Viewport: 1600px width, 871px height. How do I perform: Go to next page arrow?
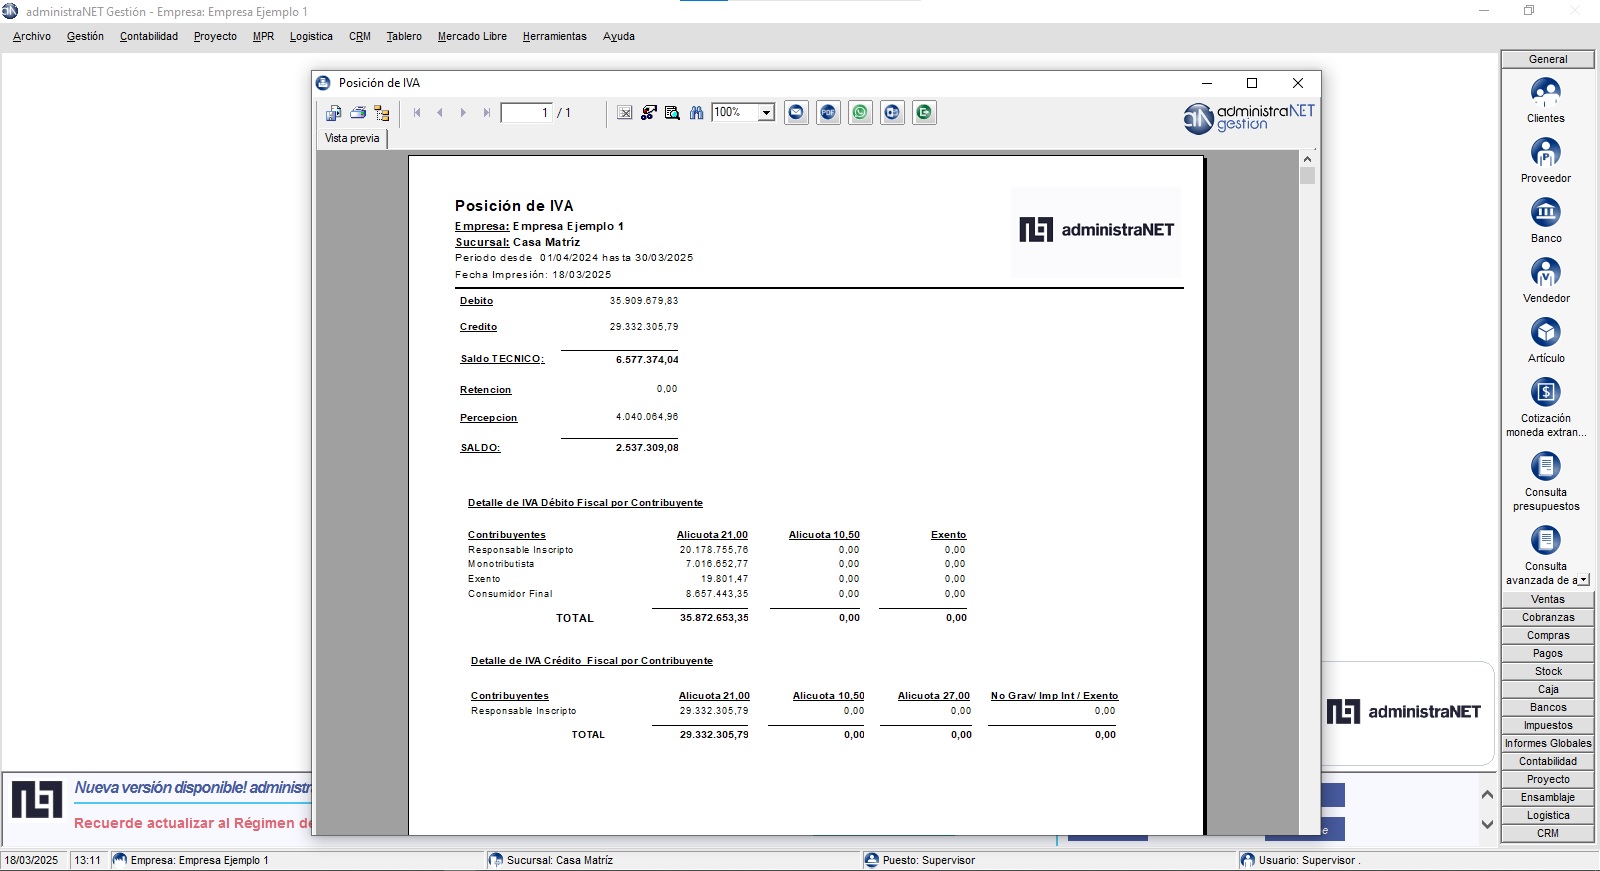click(463, 113)
